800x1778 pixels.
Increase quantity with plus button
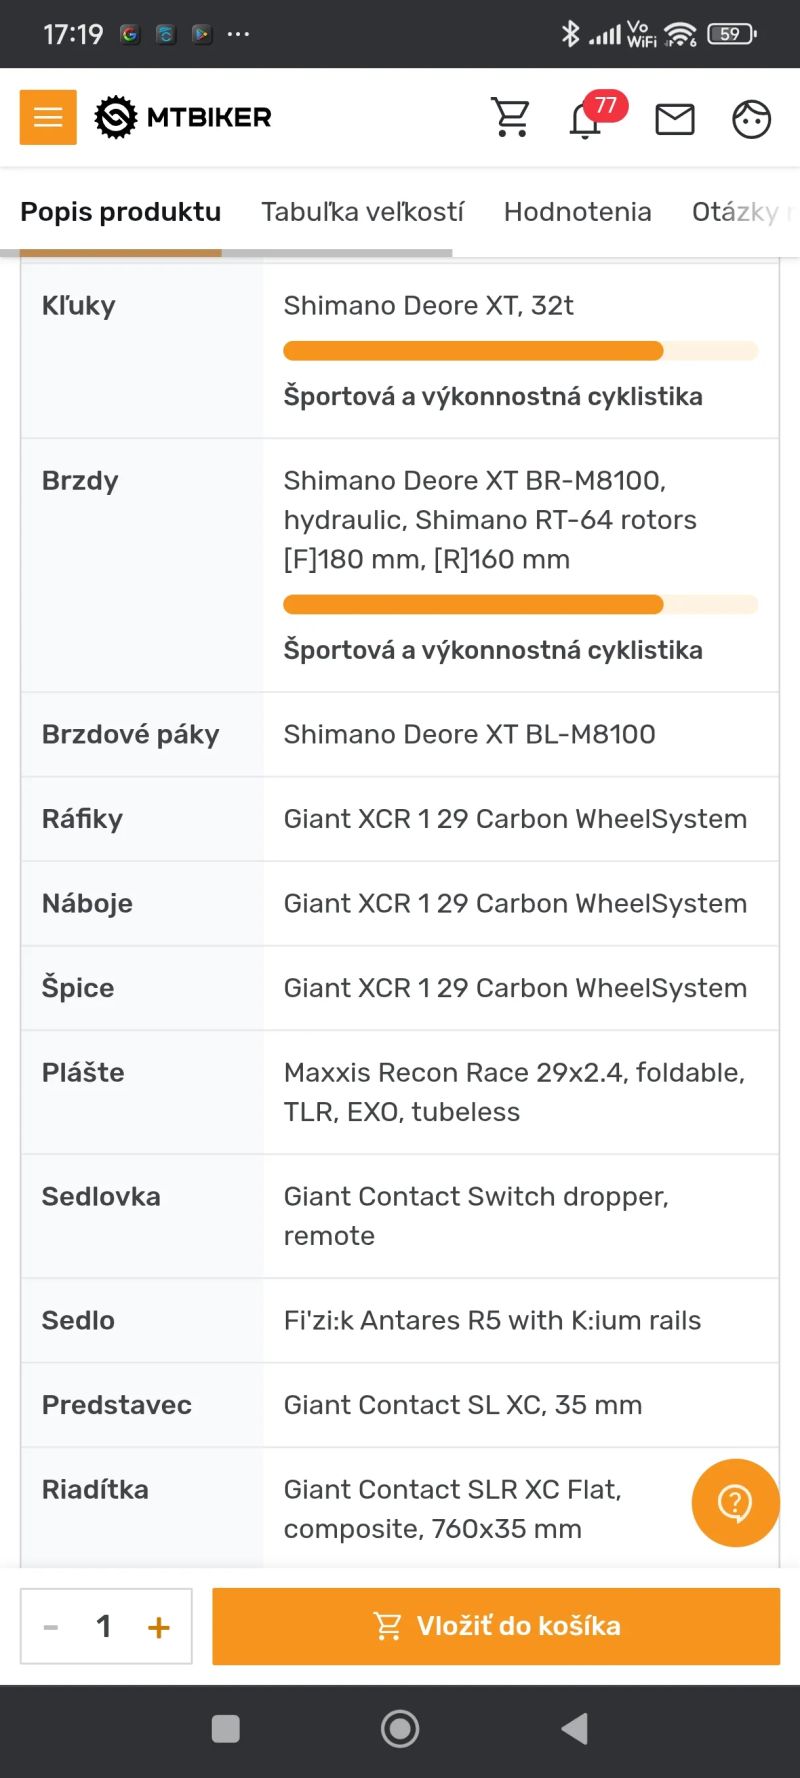[158, 1627]
